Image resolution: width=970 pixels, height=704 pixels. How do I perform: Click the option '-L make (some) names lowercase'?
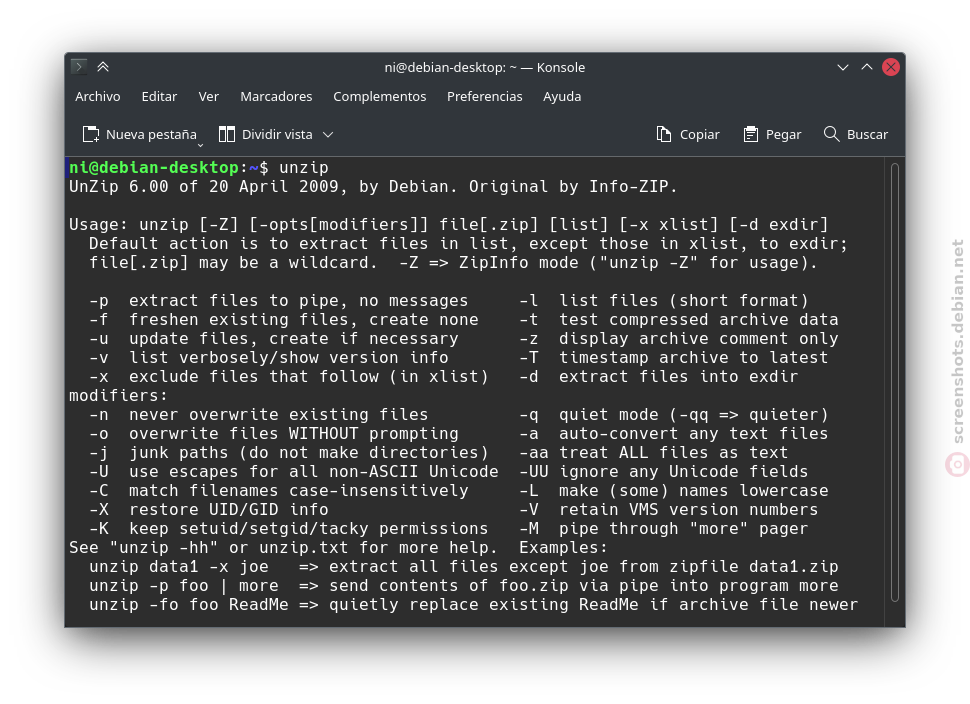tap(674, 491)
